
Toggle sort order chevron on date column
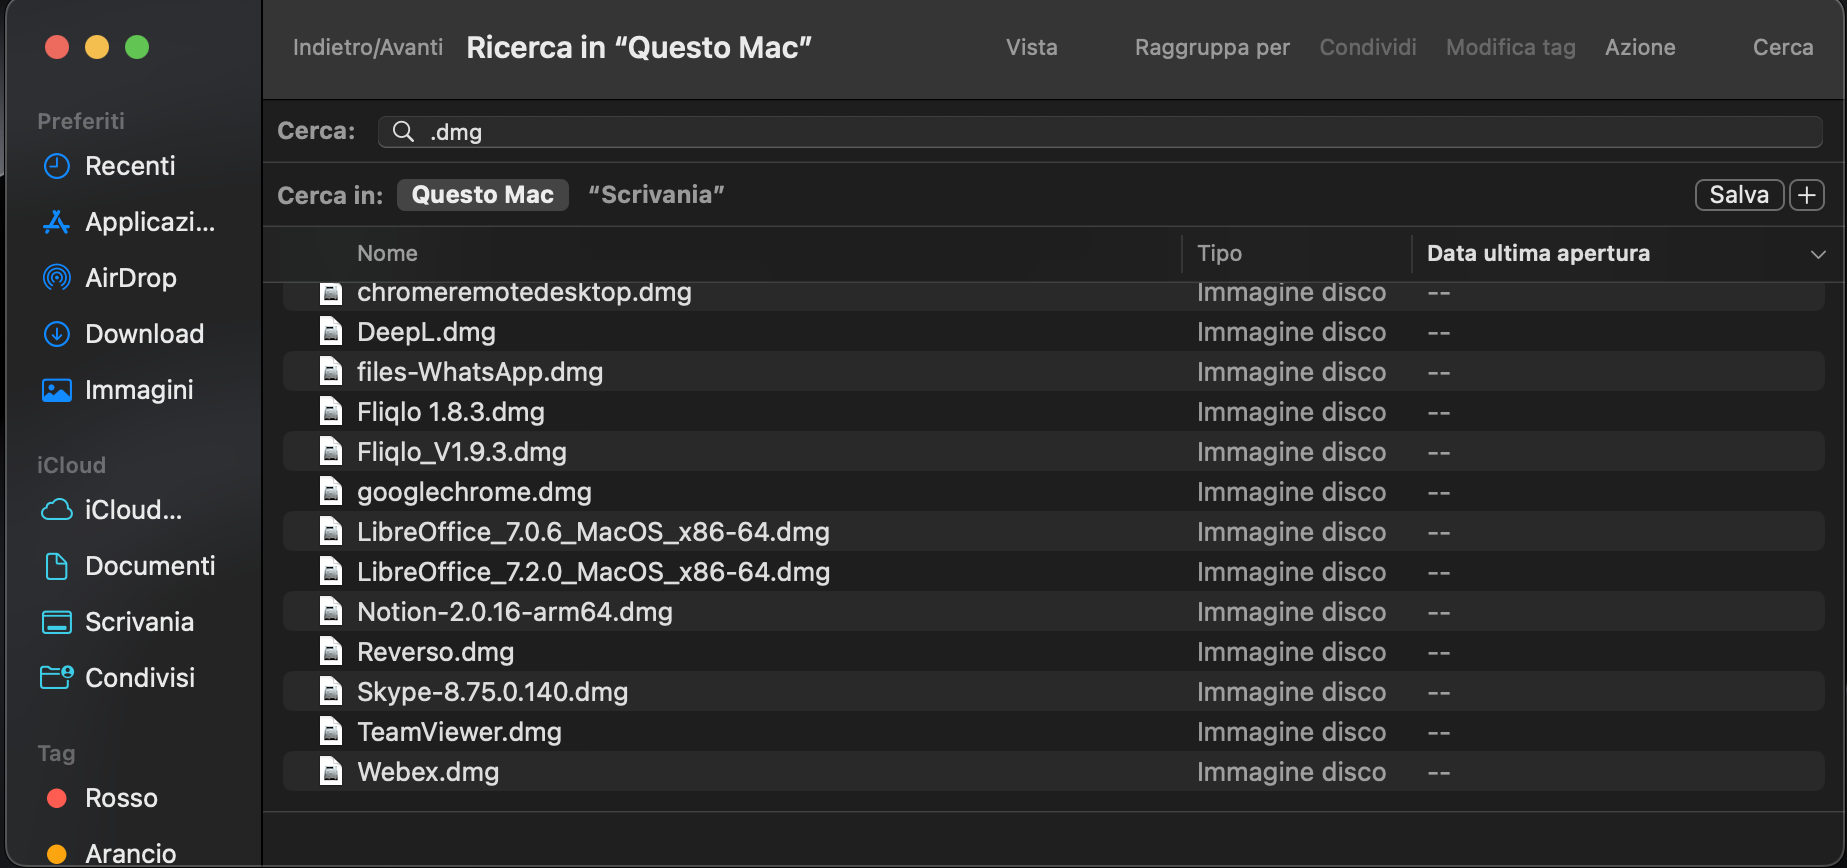point(1818,255)
